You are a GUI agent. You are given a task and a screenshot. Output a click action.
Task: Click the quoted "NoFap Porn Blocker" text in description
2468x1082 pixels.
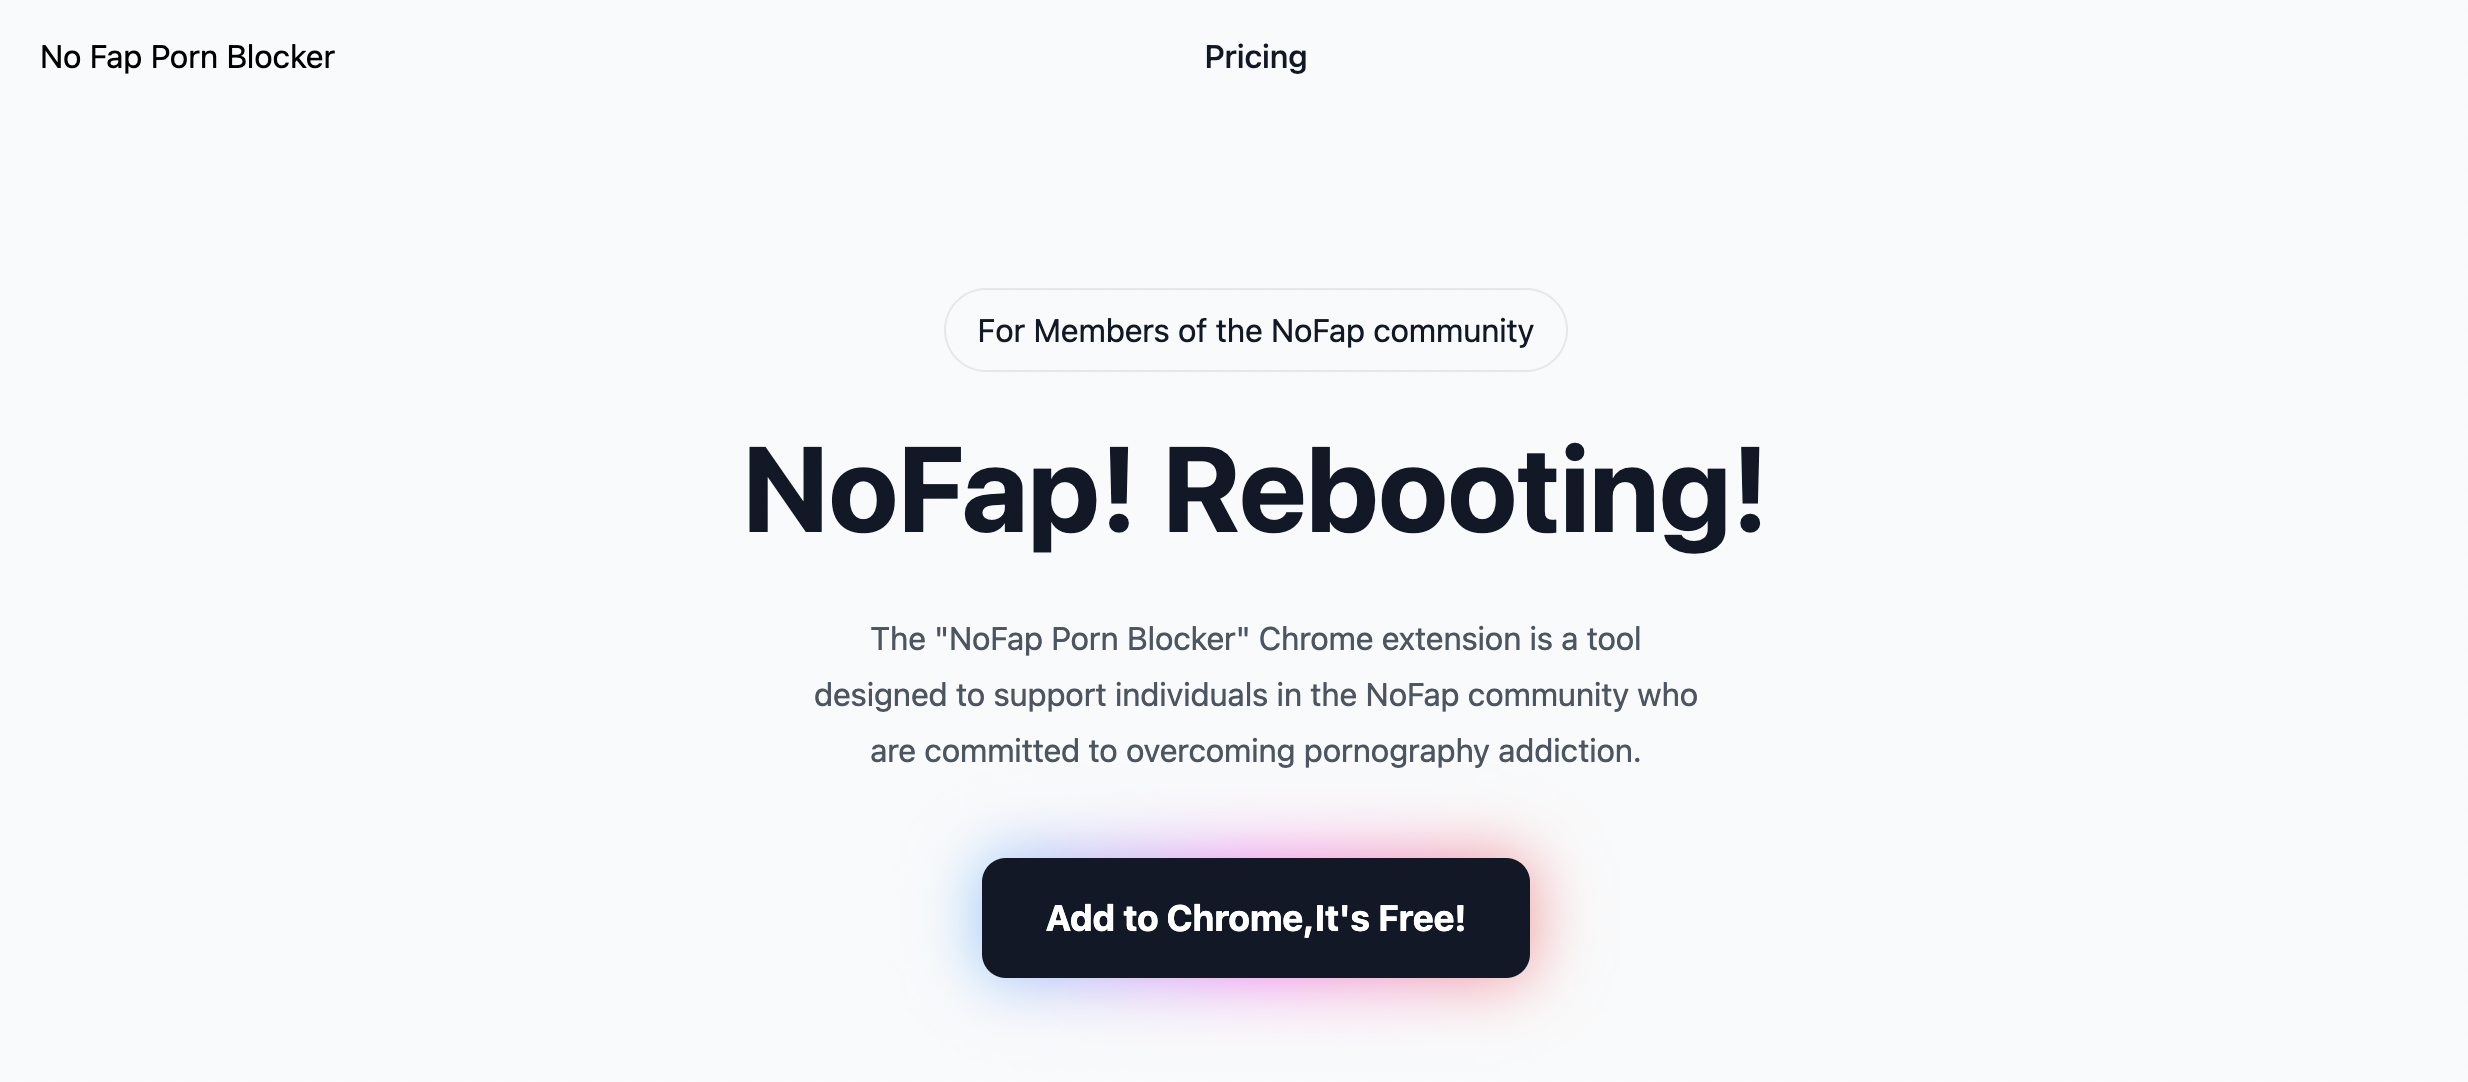(1092, 639)
